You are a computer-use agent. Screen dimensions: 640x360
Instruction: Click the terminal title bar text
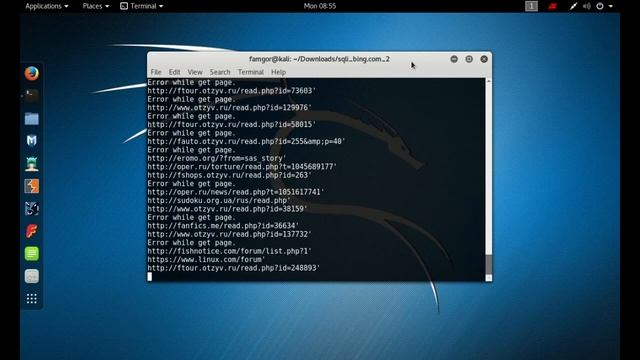[319, 59]
